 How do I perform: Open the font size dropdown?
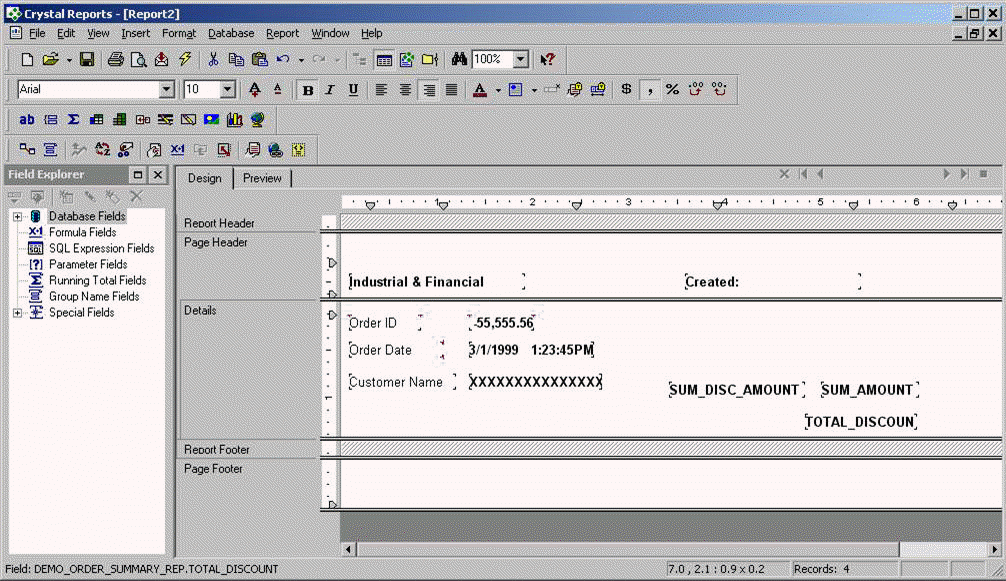pos(227,90)
